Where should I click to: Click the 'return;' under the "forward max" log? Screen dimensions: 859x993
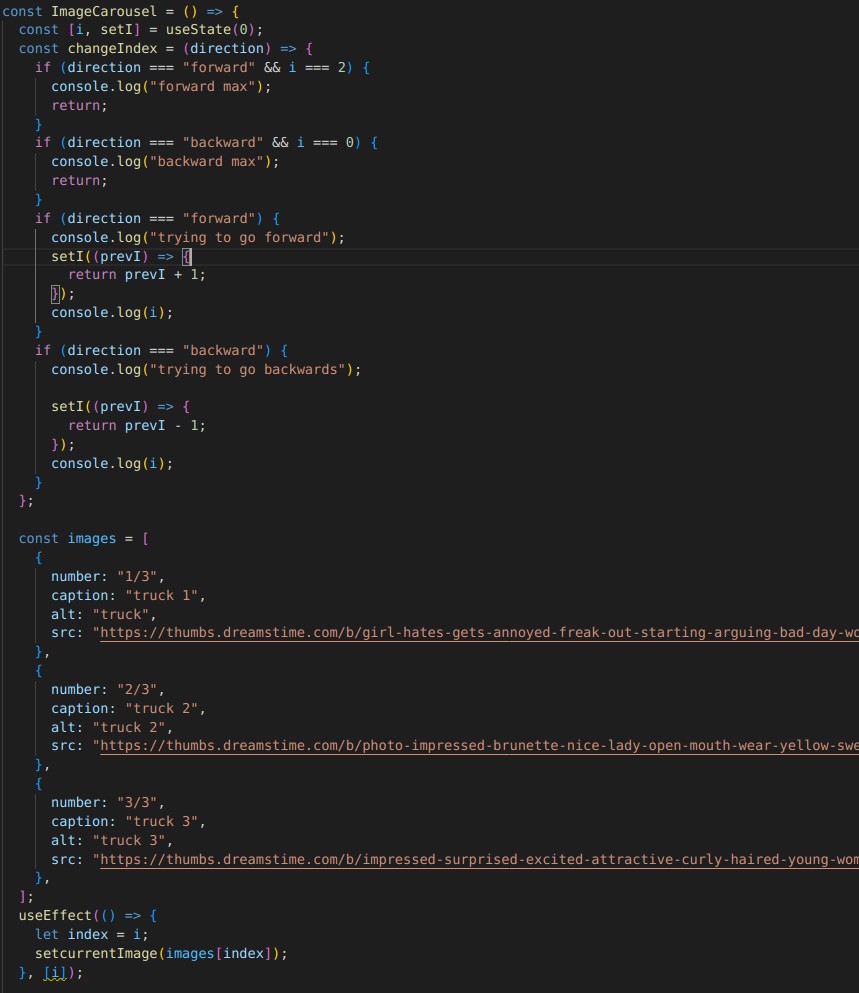[79, 105]
